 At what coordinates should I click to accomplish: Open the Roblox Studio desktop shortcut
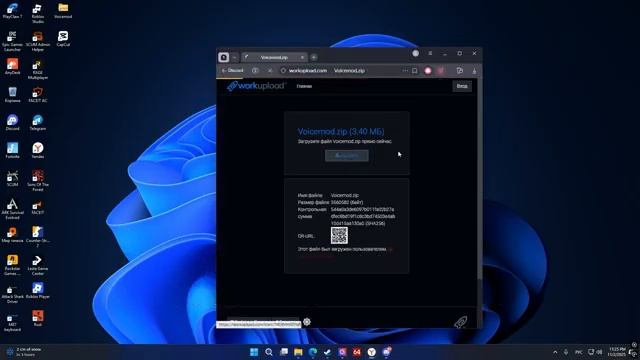38,13
